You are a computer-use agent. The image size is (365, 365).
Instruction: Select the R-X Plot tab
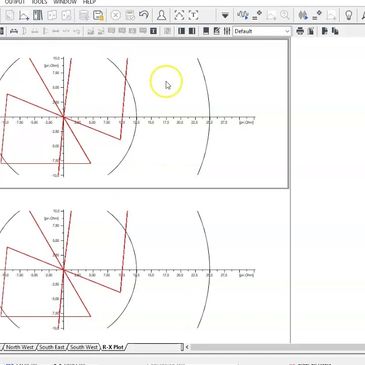[x=113, y=347]
